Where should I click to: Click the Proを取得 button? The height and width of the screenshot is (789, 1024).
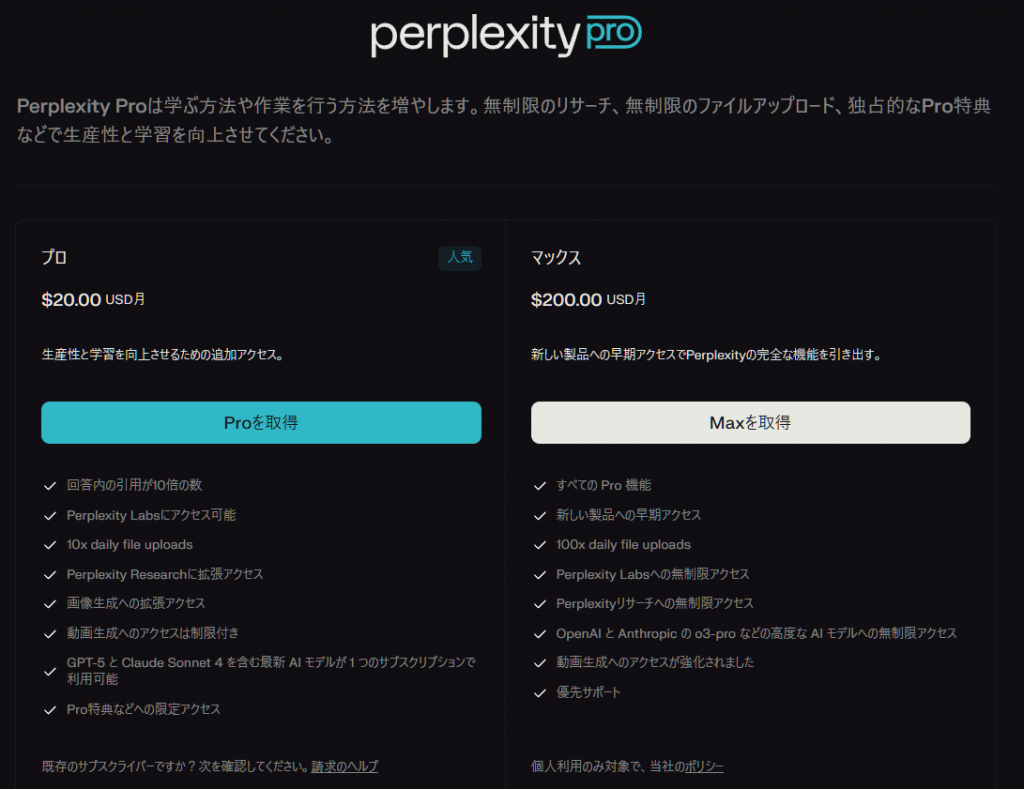tap(261, 423)
